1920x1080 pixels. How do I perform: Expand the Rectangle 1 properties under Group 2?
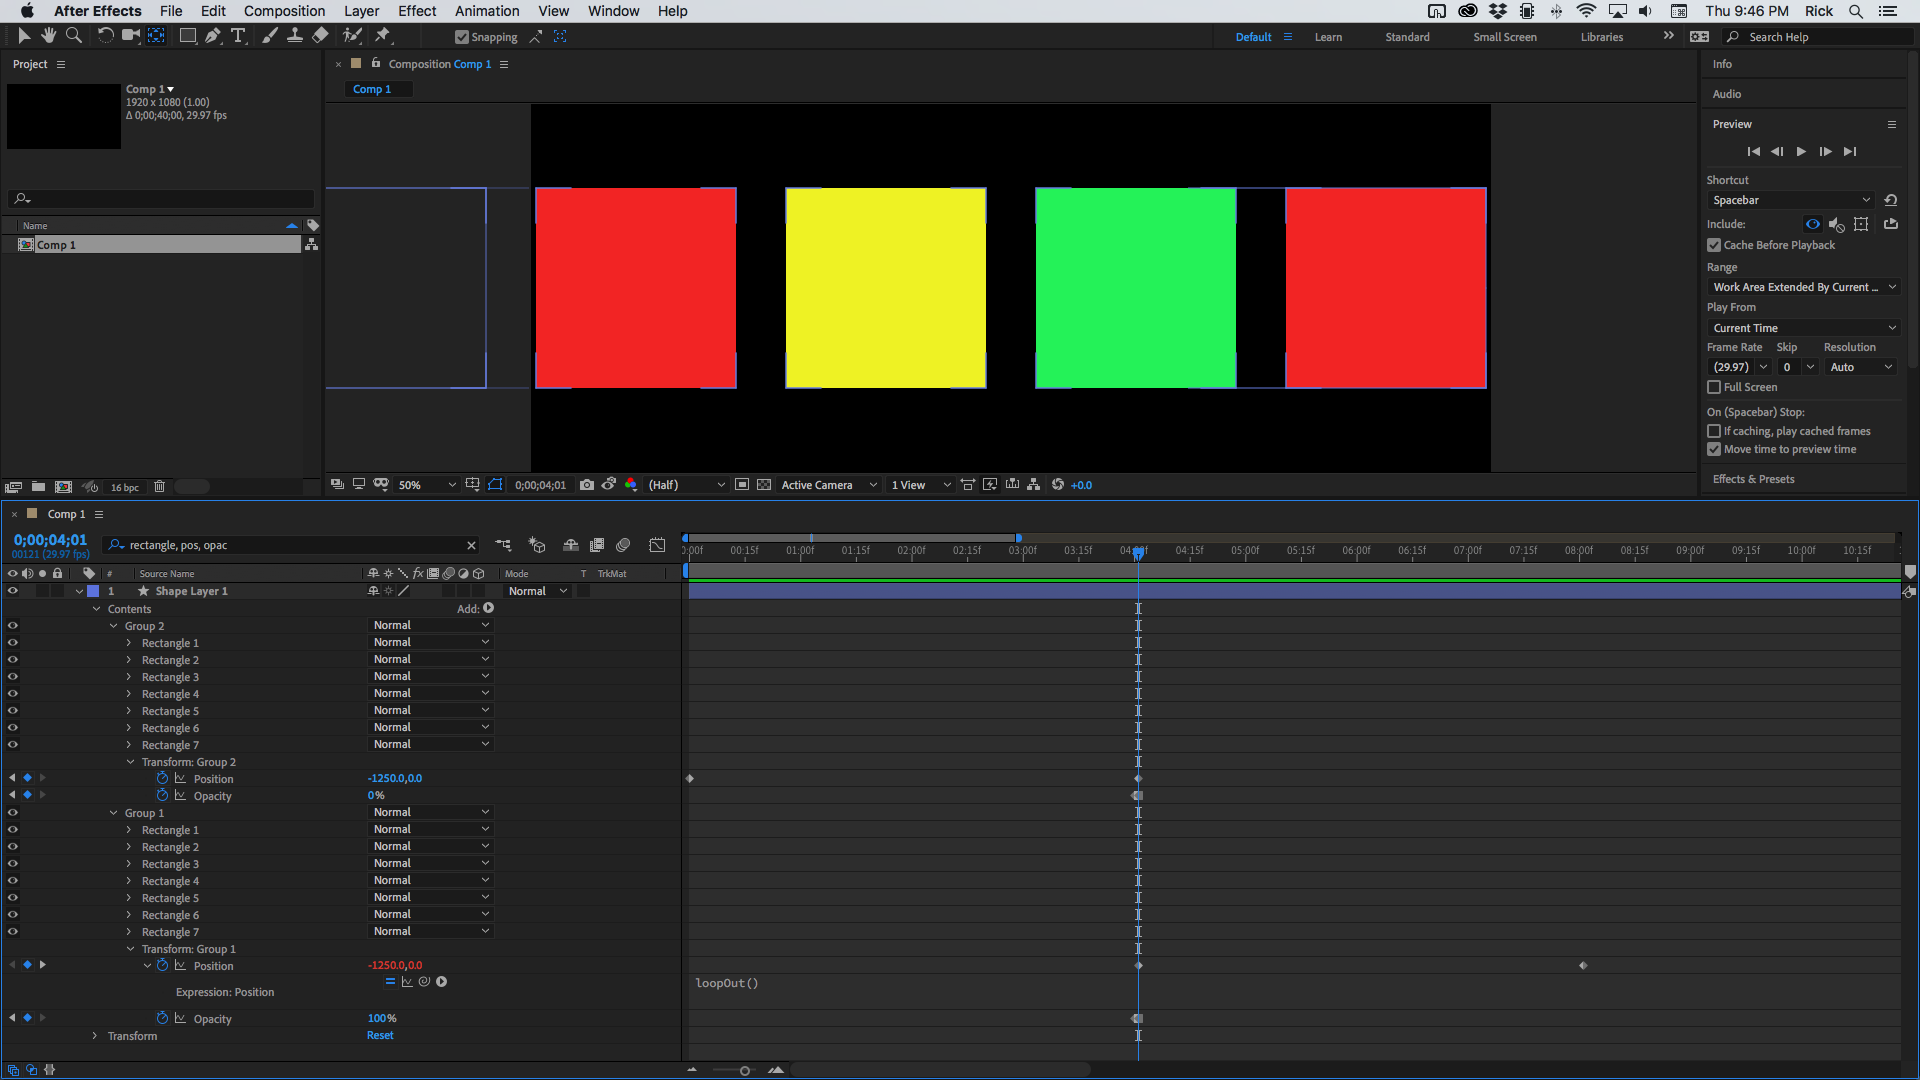click(x=129, y=643)
